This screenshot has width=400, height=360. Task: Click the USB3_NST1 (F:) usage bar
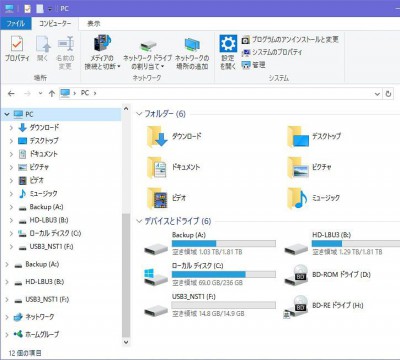tap(224, 305)
